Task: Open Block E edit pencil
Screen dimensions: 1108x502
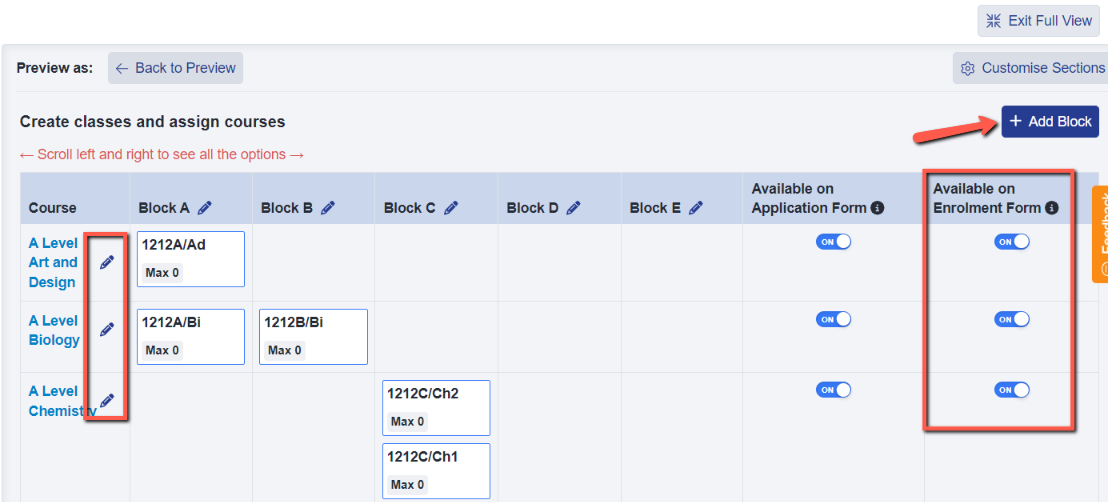Action: (696, 208)
